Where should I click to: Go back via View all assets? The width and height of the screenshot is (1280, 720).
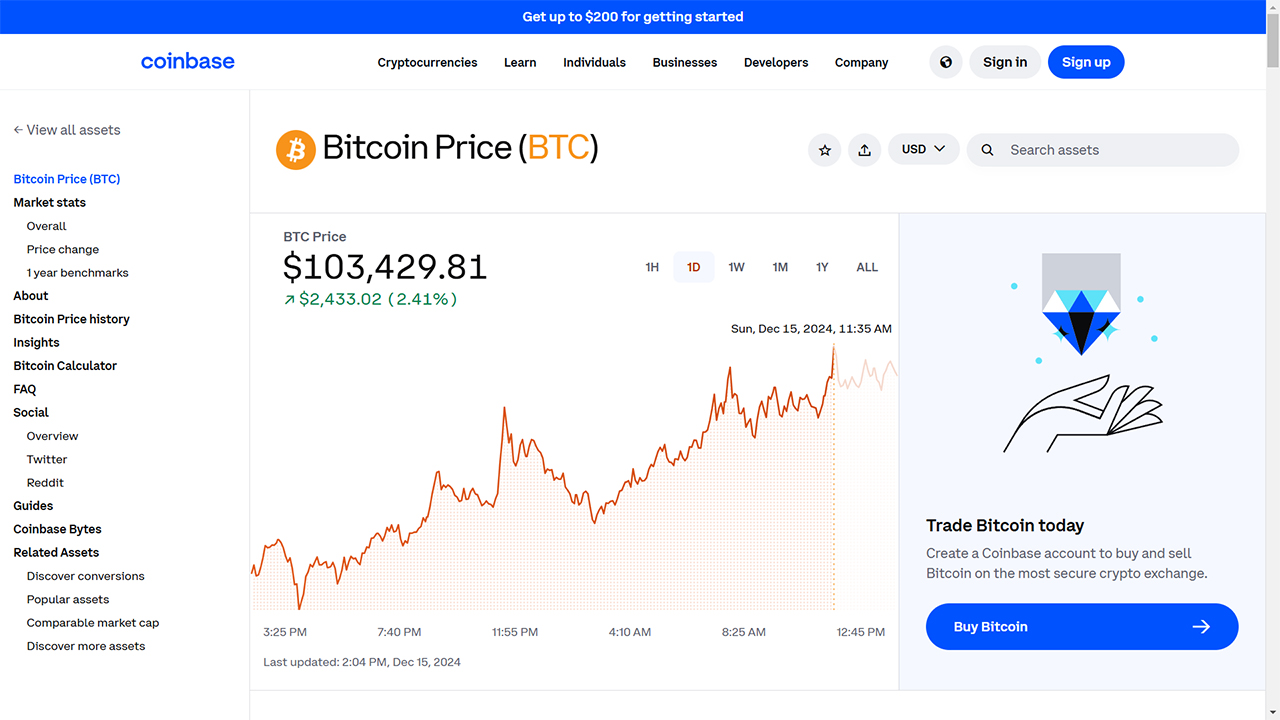click(67, 130)
